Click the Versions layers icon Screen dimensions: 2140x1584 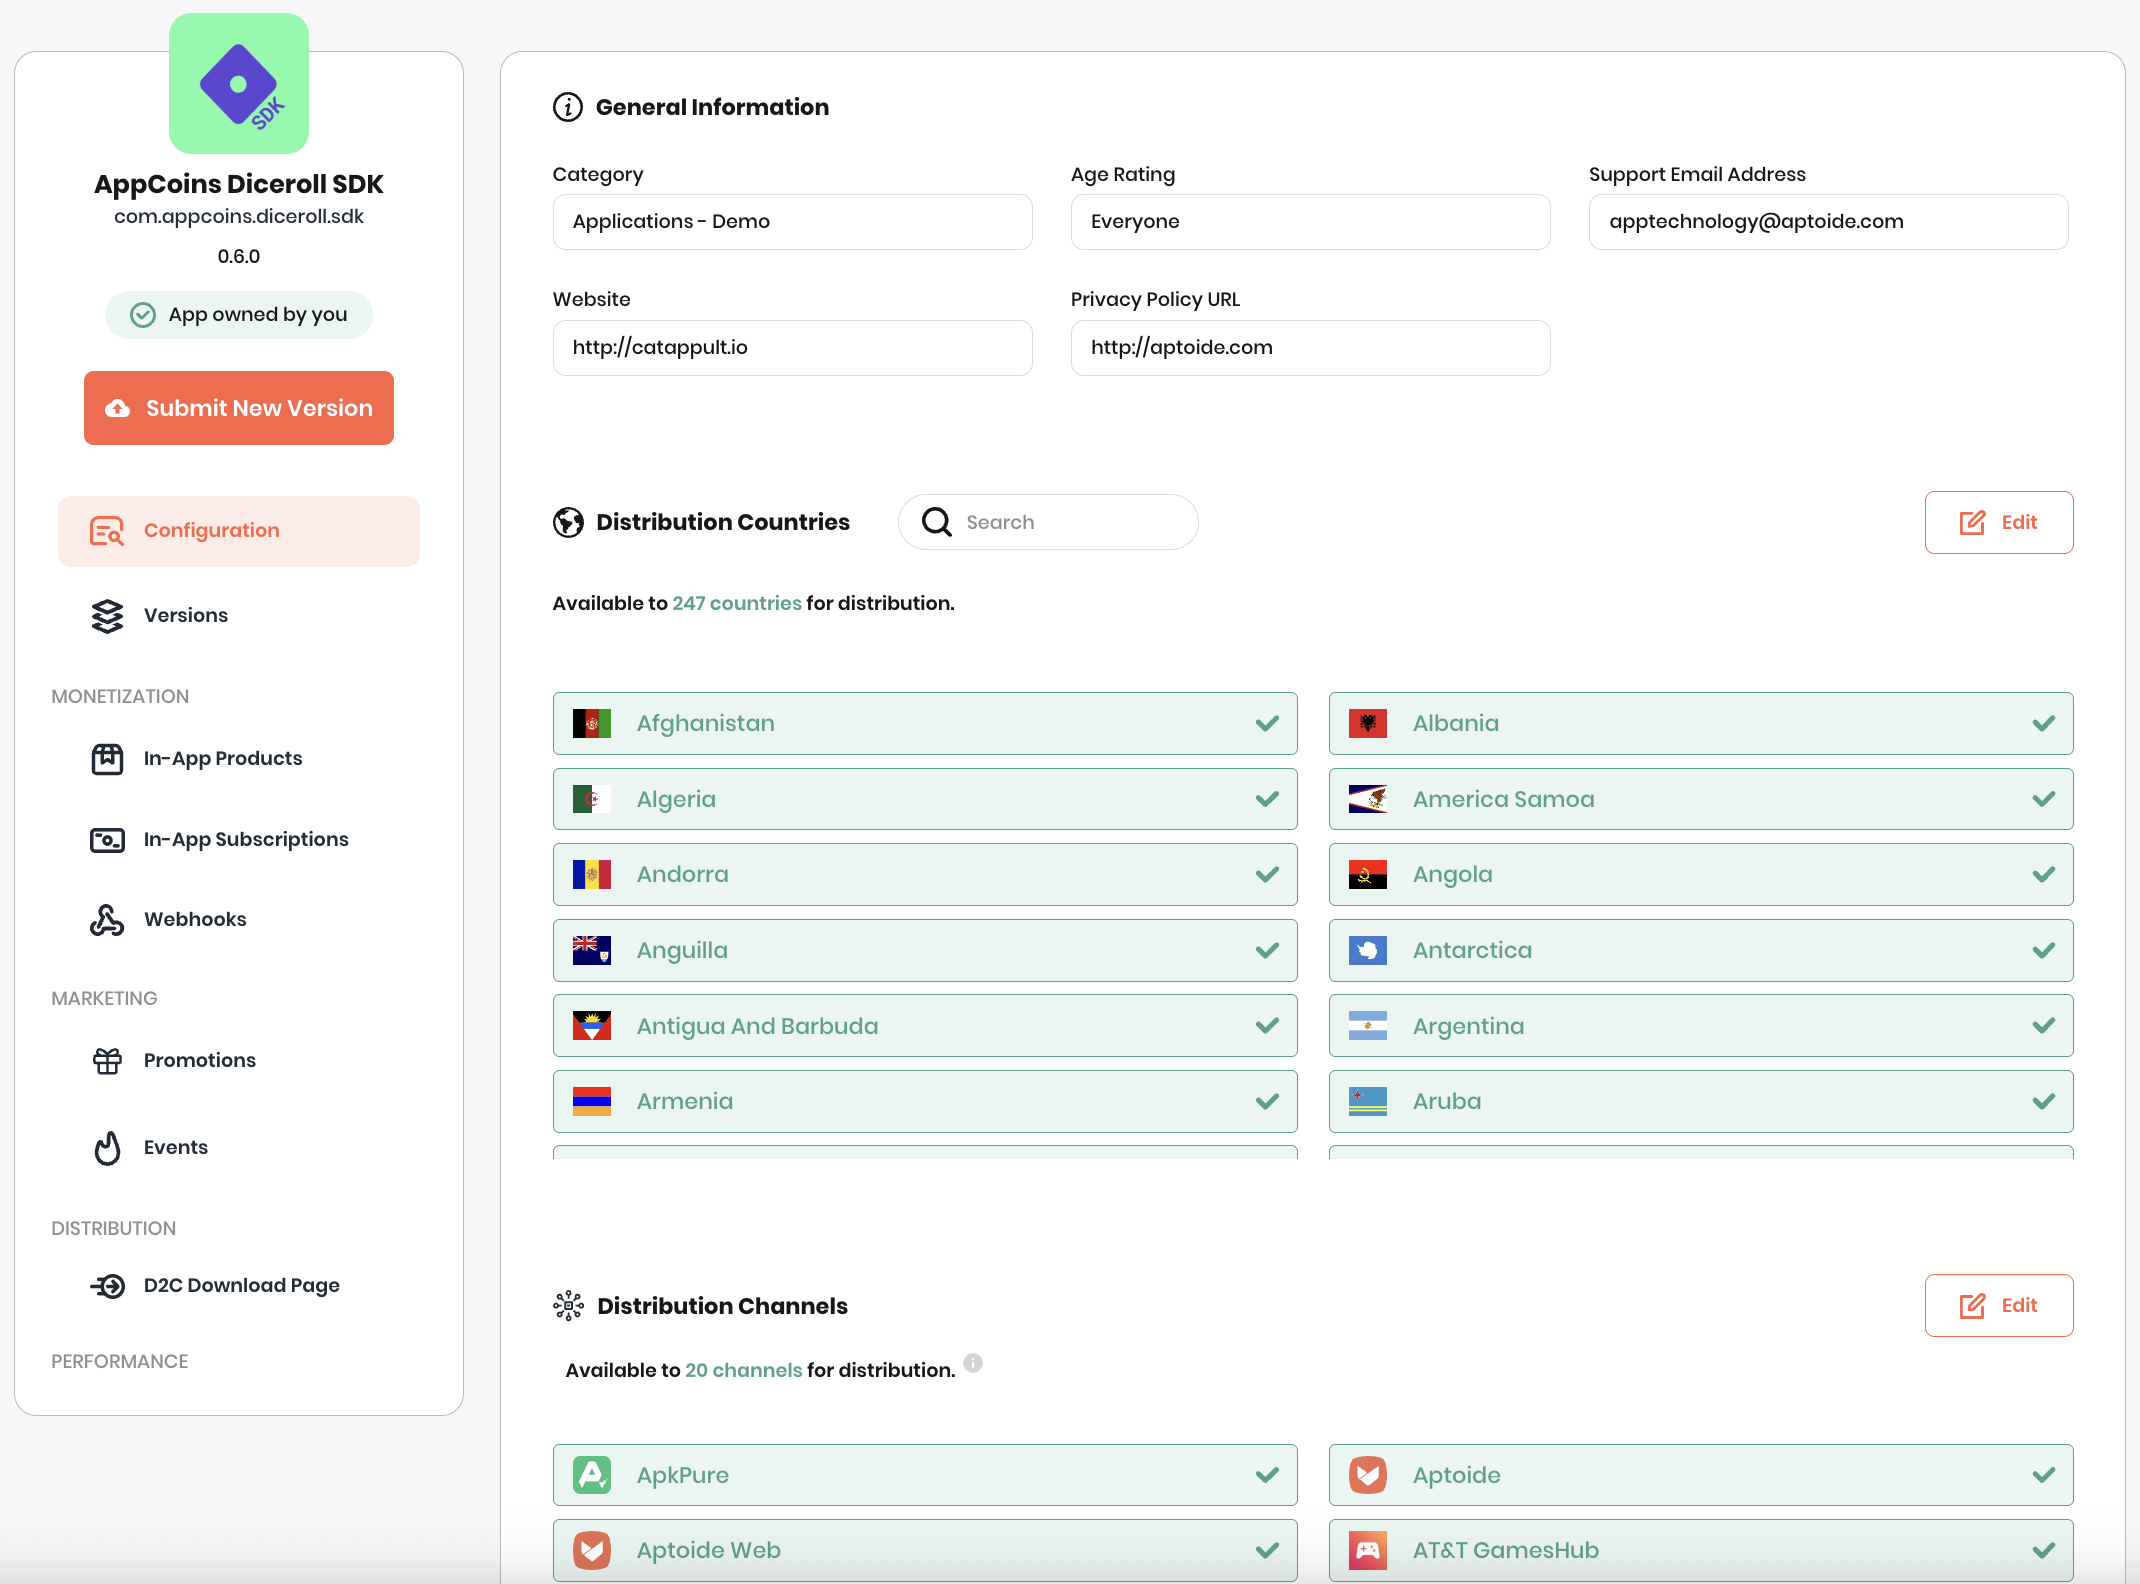click(x=107, y=616)
